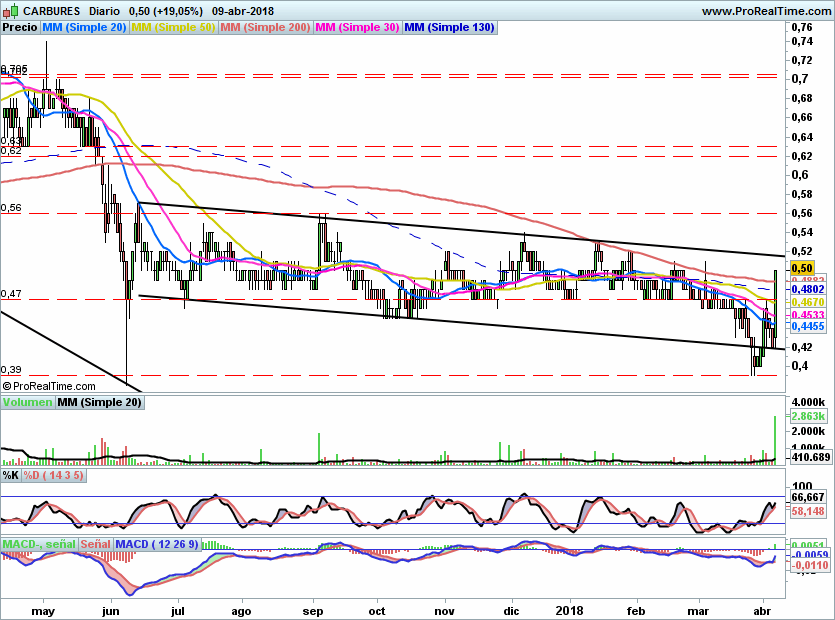
Task: Select the Precio indicator label
Action: [20, 28]
